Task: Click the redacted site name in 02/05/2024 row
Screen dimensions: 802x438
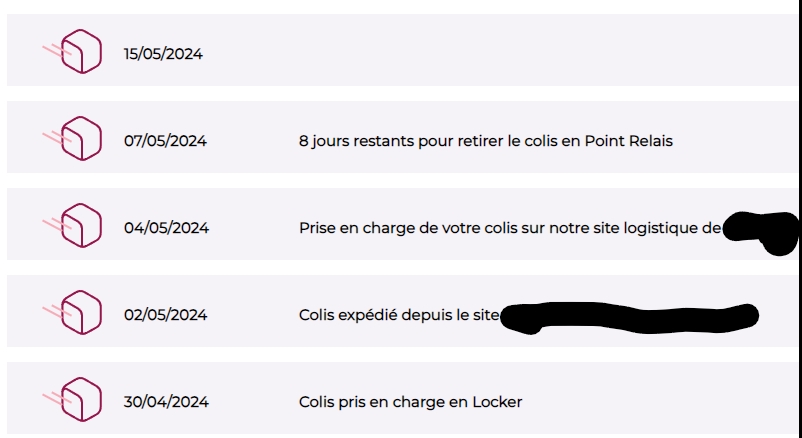Action: coord(628,317)
